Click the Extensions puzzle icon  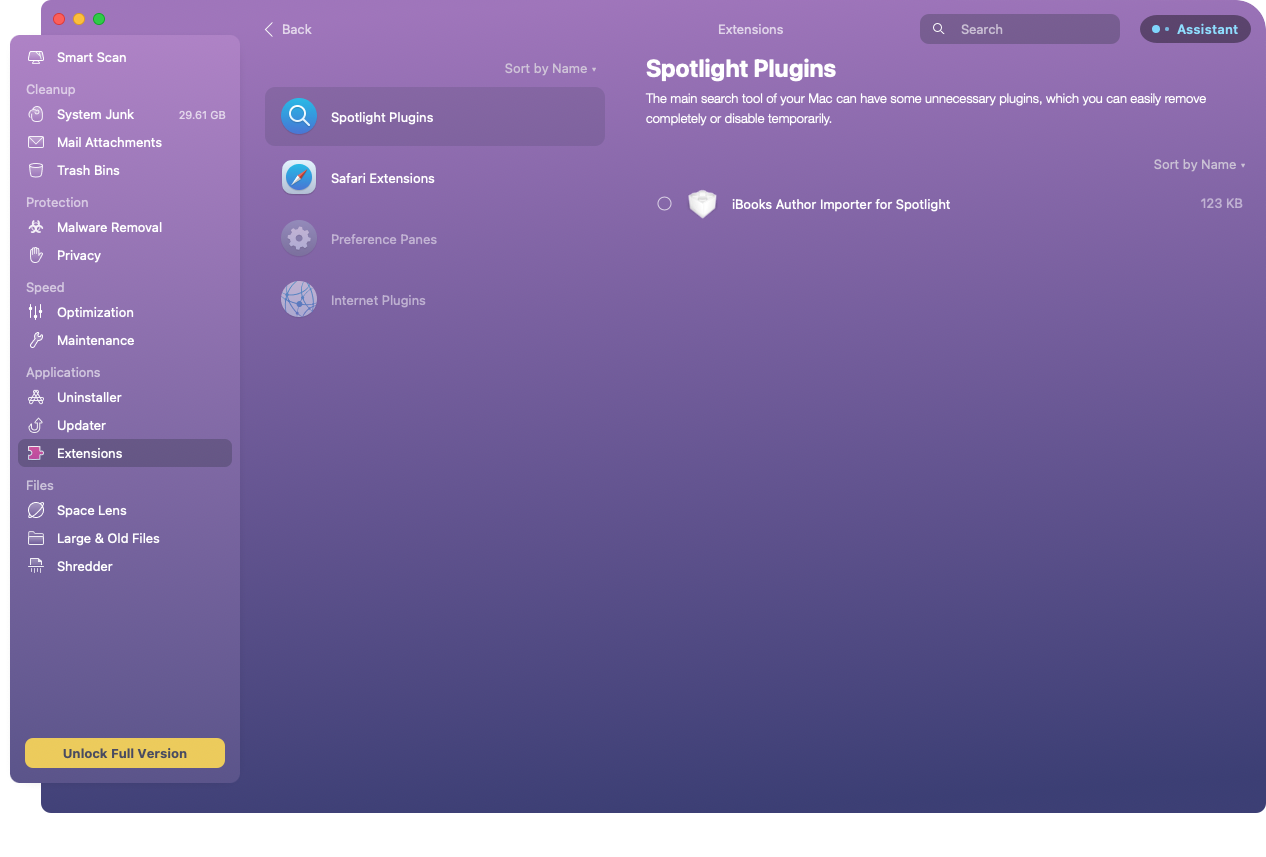(36, 453)
